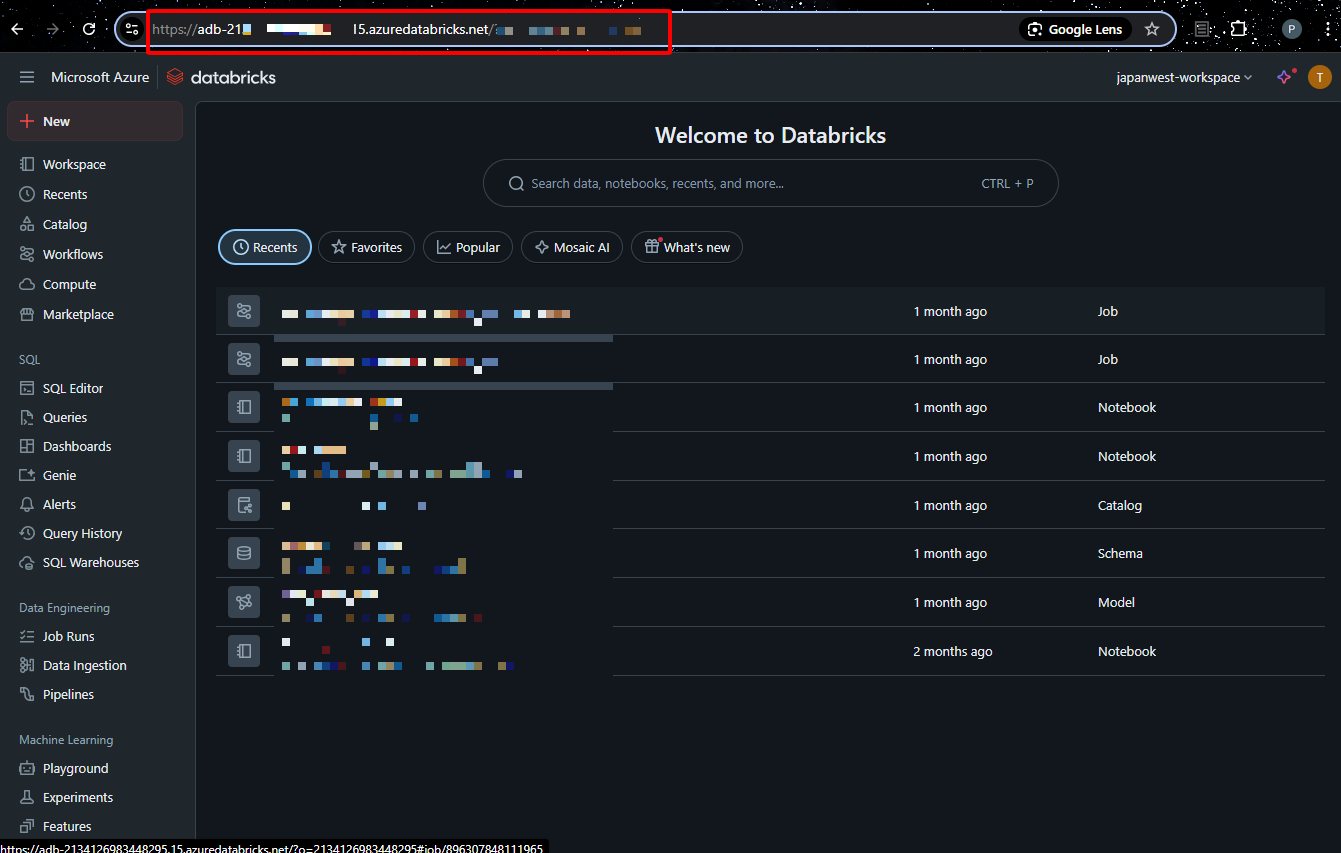This screenshot has height=853, width=1341.
Task: Open SQL Warehouses from the sidebar
Action: click(x=91, y=562)
